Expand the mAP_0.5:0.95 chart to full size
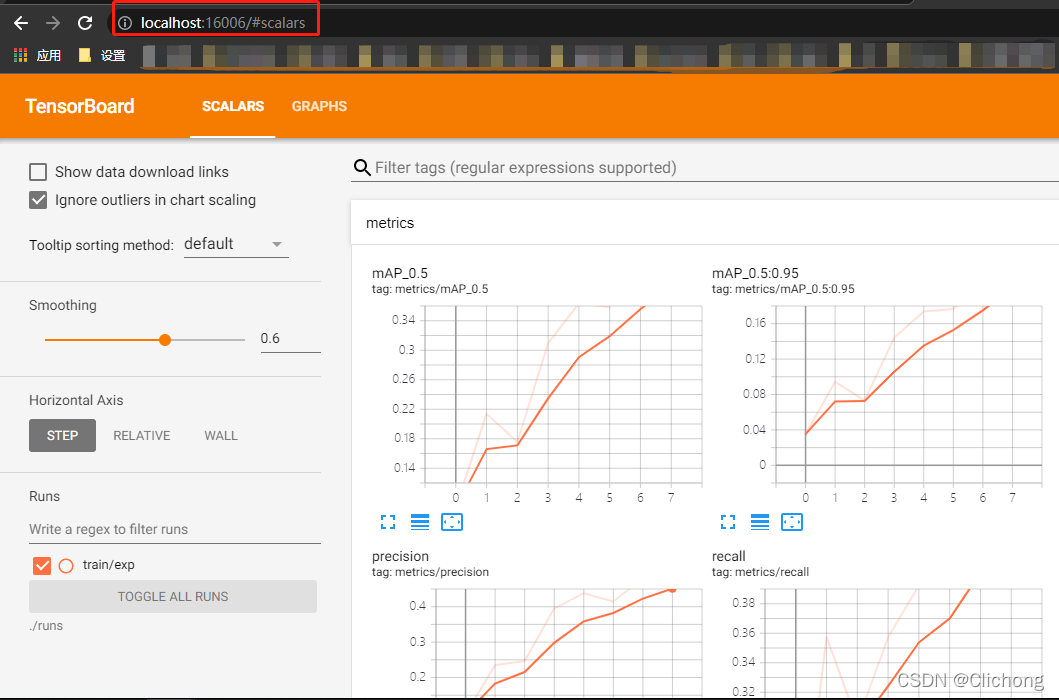 (728, 522)
